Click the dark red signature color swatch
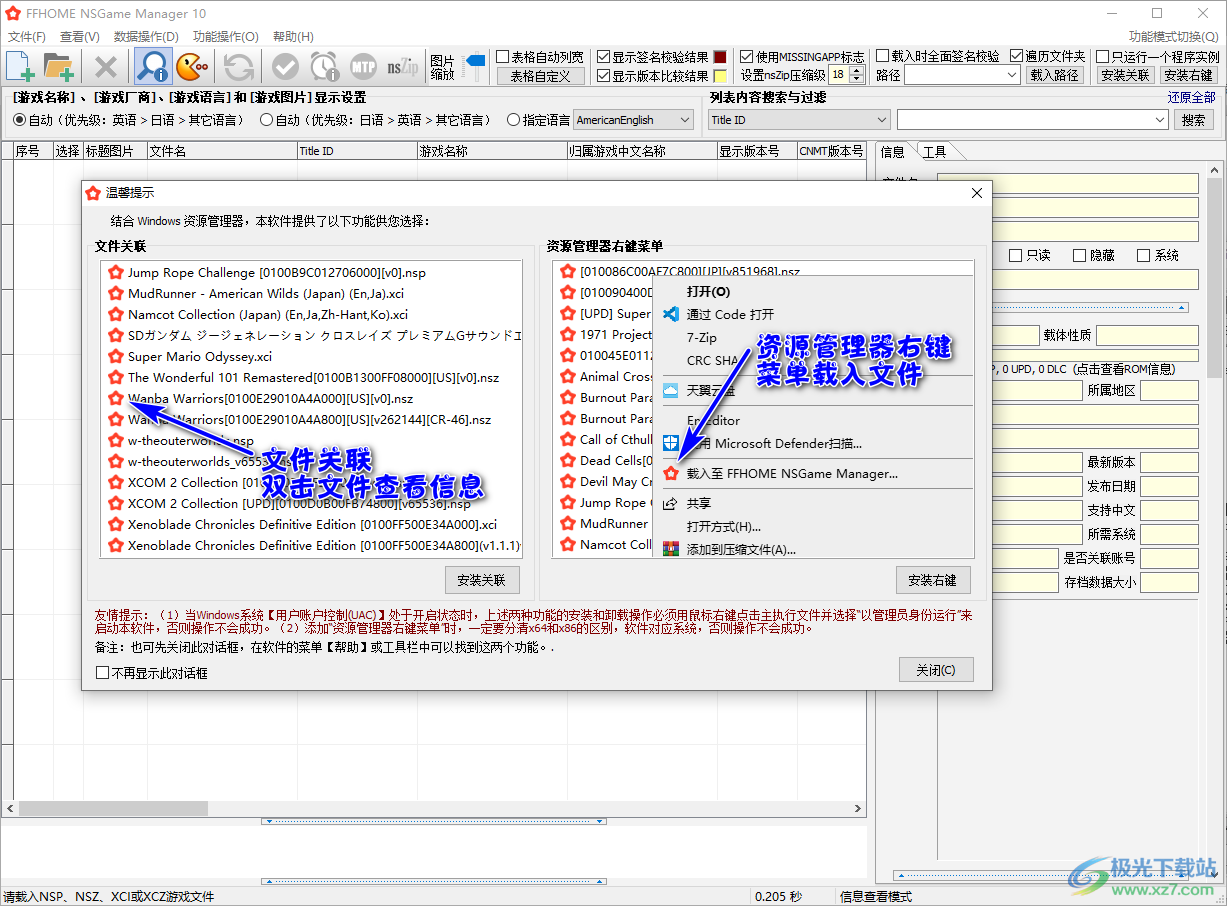The width and height of the screenshot is (1227, 906). coord(720,57)
